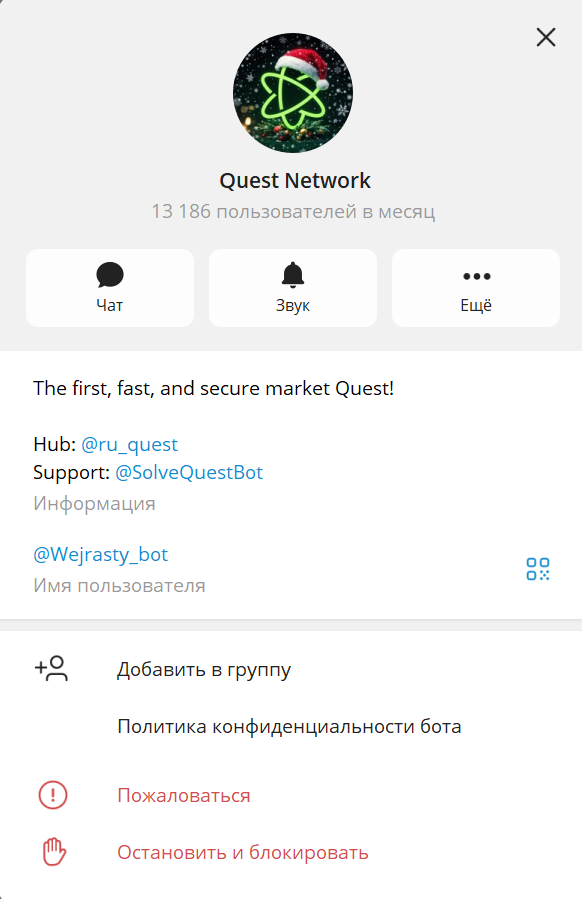582x899 pixels.
Task: Click the add-user icon beside Добавить в группу
Action: coord(51,669)
